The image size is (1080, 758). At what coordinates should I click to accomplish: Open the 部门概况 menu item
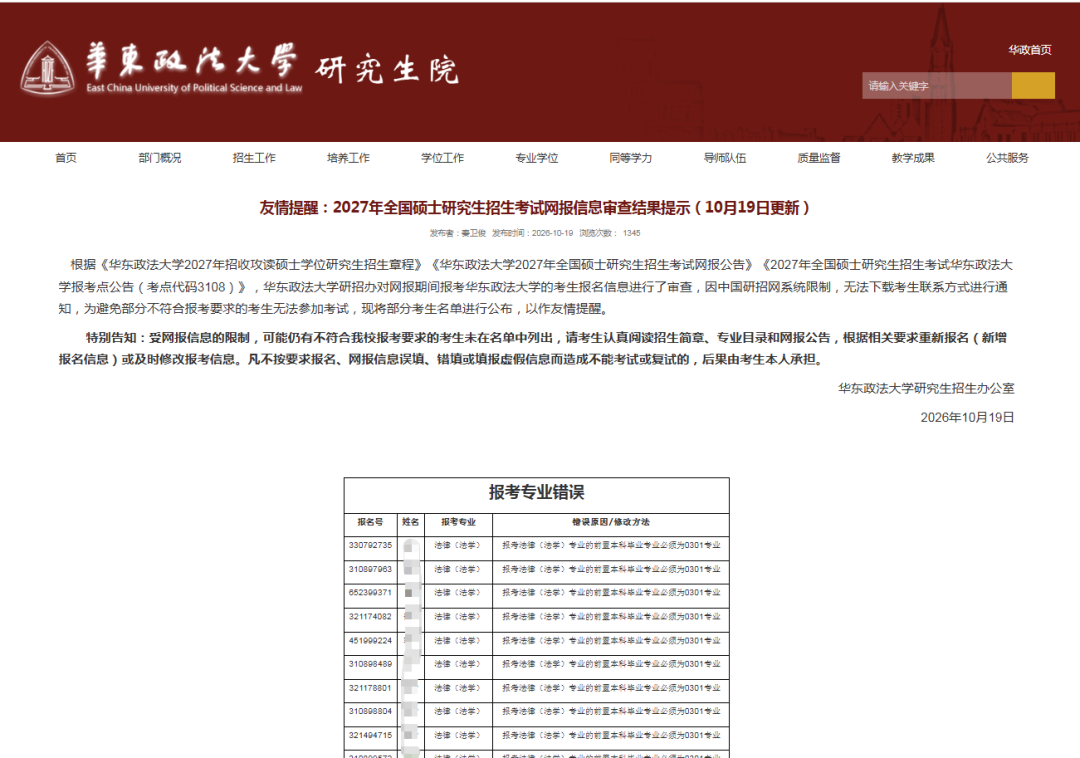(160, 158)
